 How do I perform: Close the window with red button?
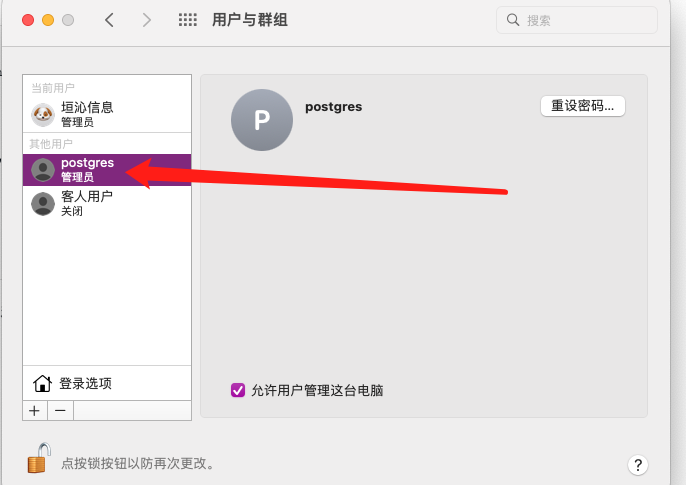click(x=28, y=20)
